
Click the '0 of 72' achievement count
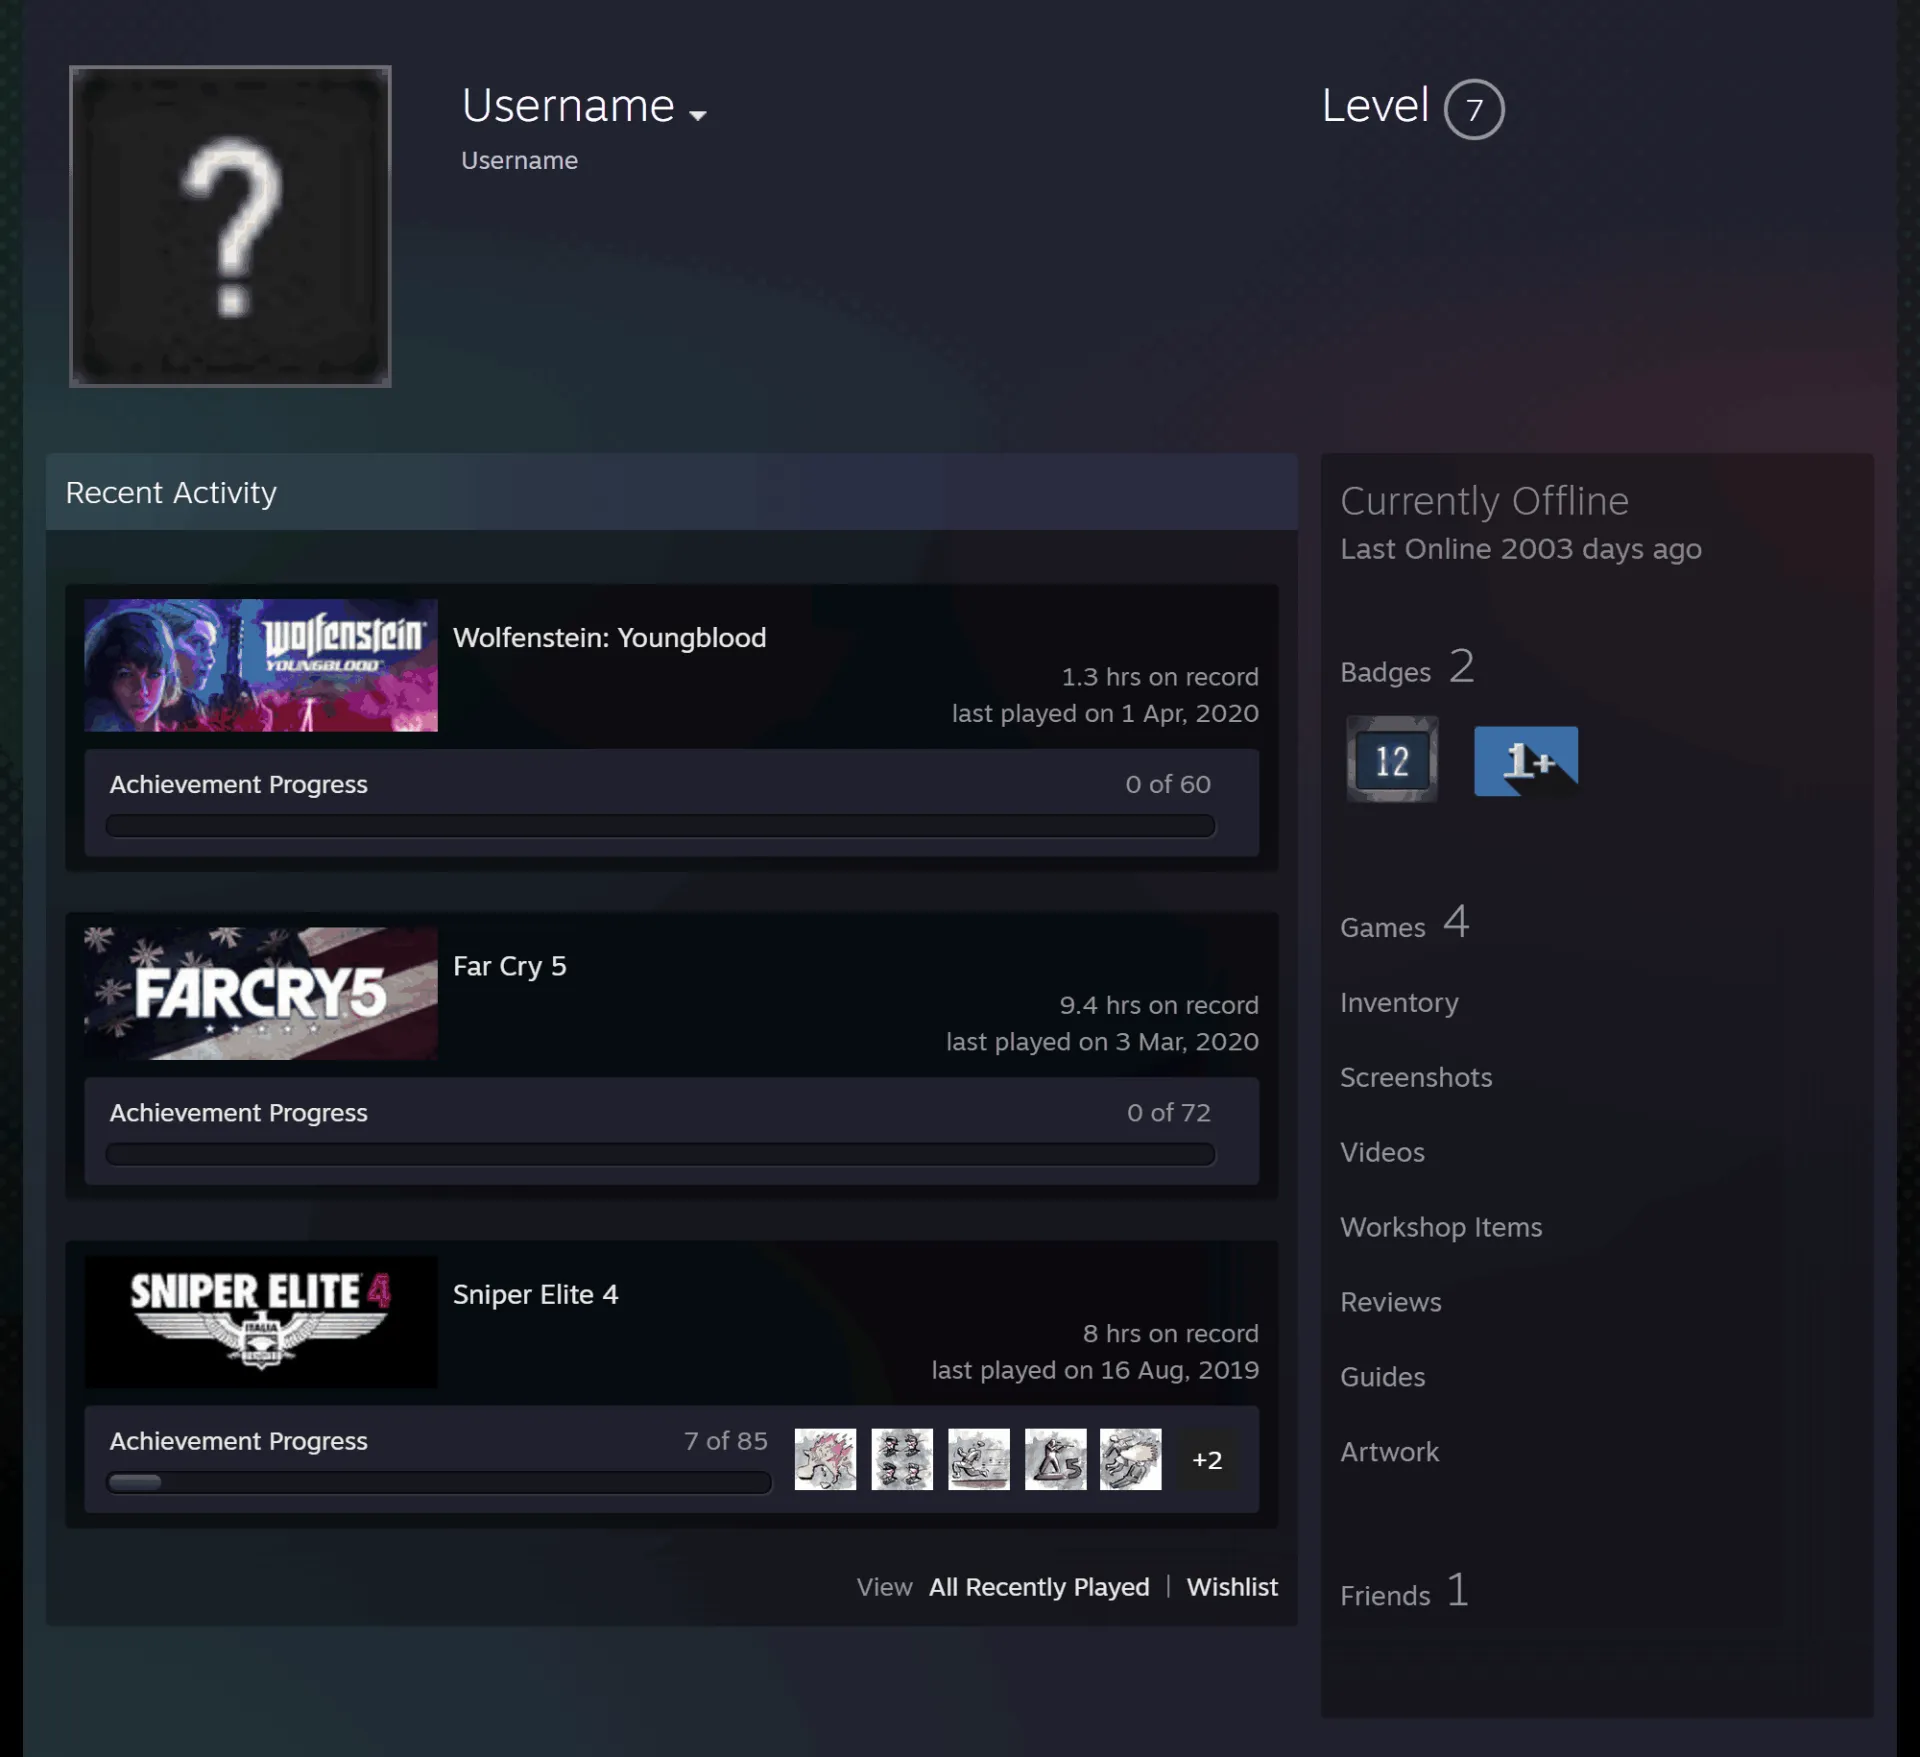[x=1169, y=1112]
